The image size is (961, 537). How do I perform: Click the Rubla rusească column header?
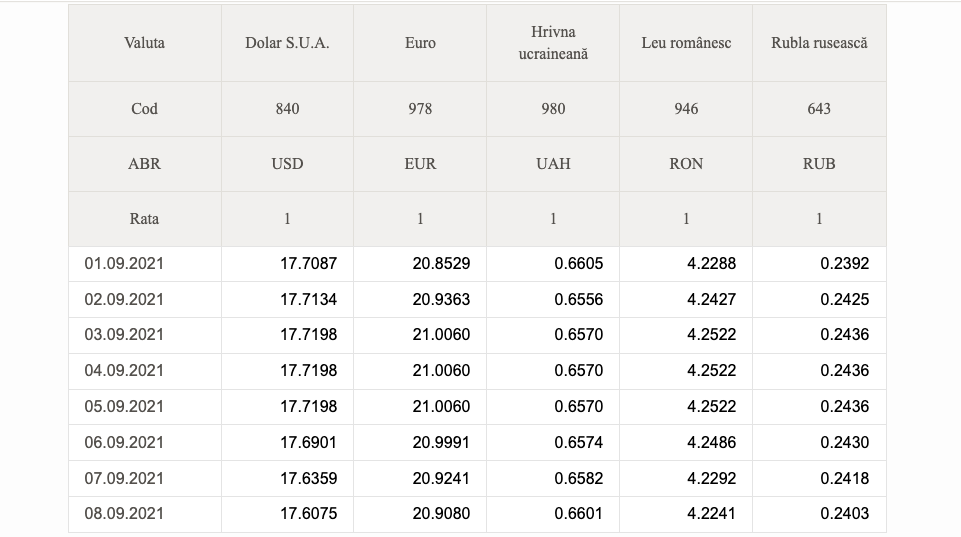tap(819, 43)
